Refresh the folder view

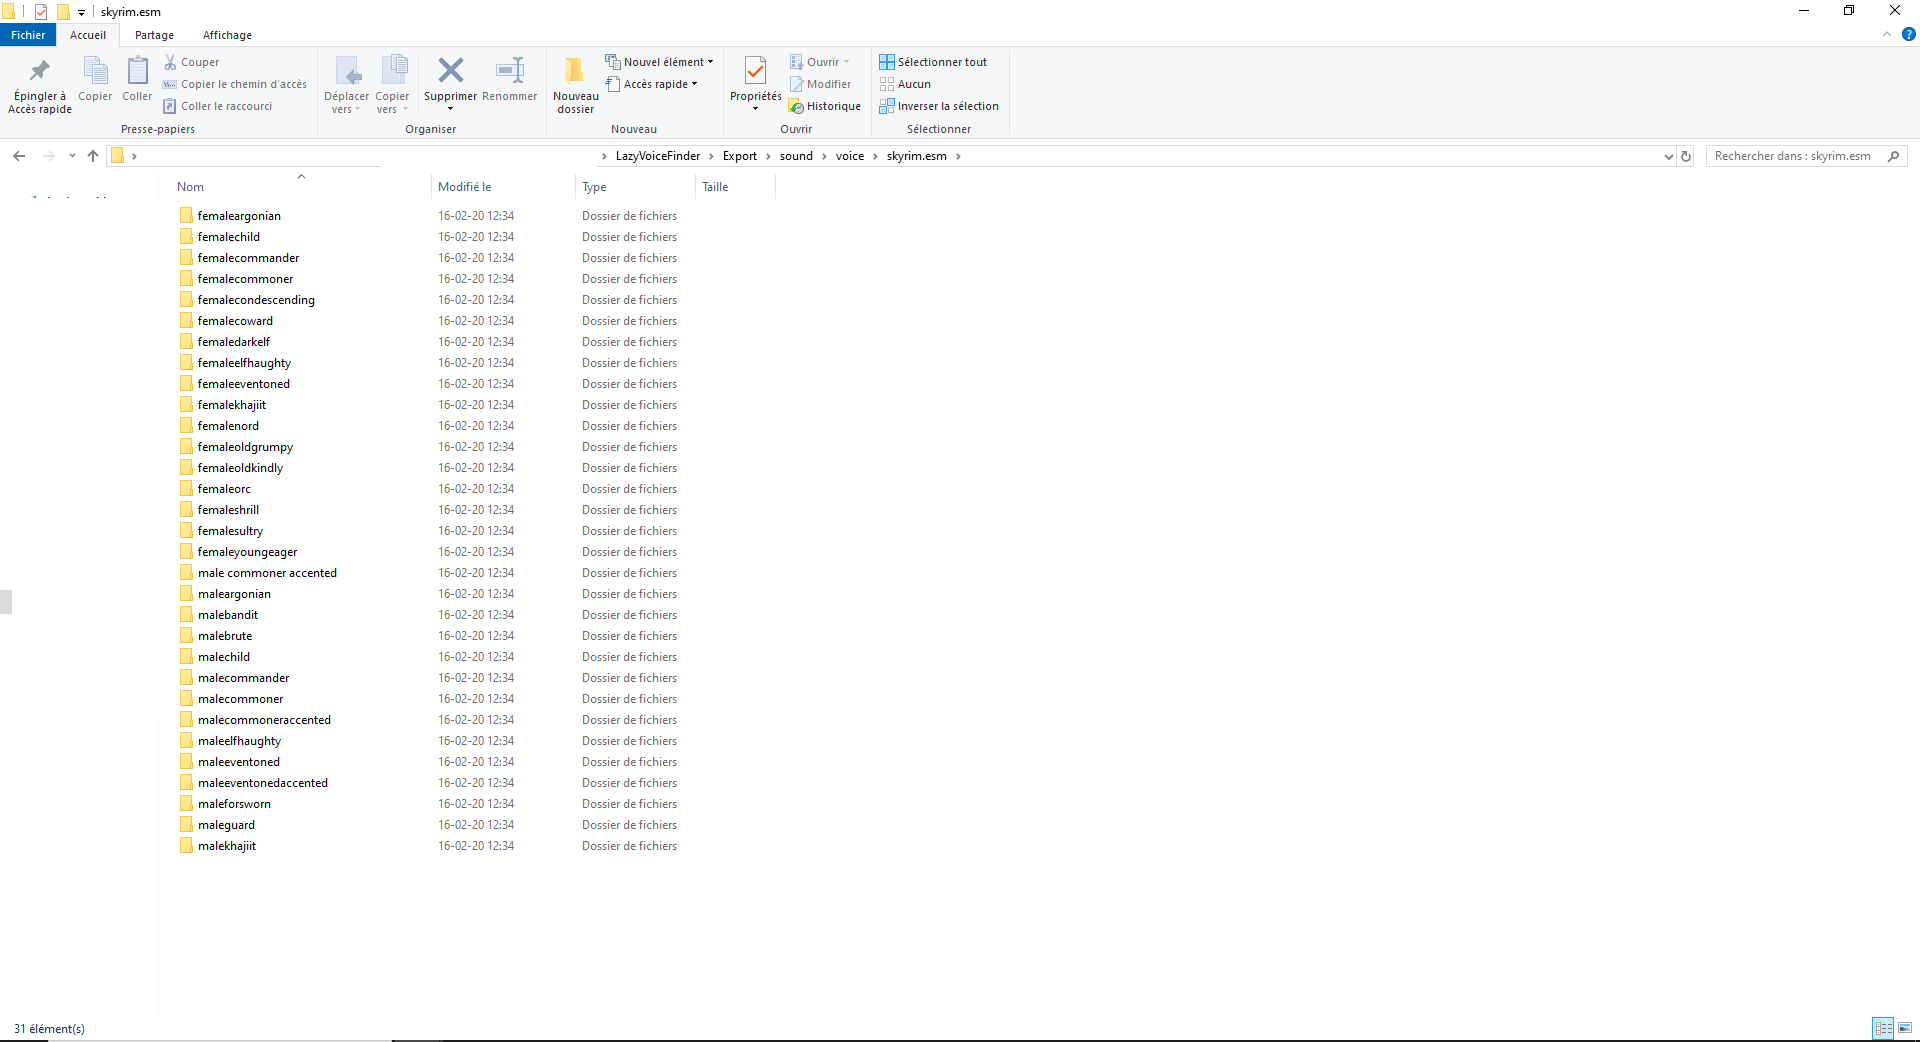click(x=1686, y=156)
